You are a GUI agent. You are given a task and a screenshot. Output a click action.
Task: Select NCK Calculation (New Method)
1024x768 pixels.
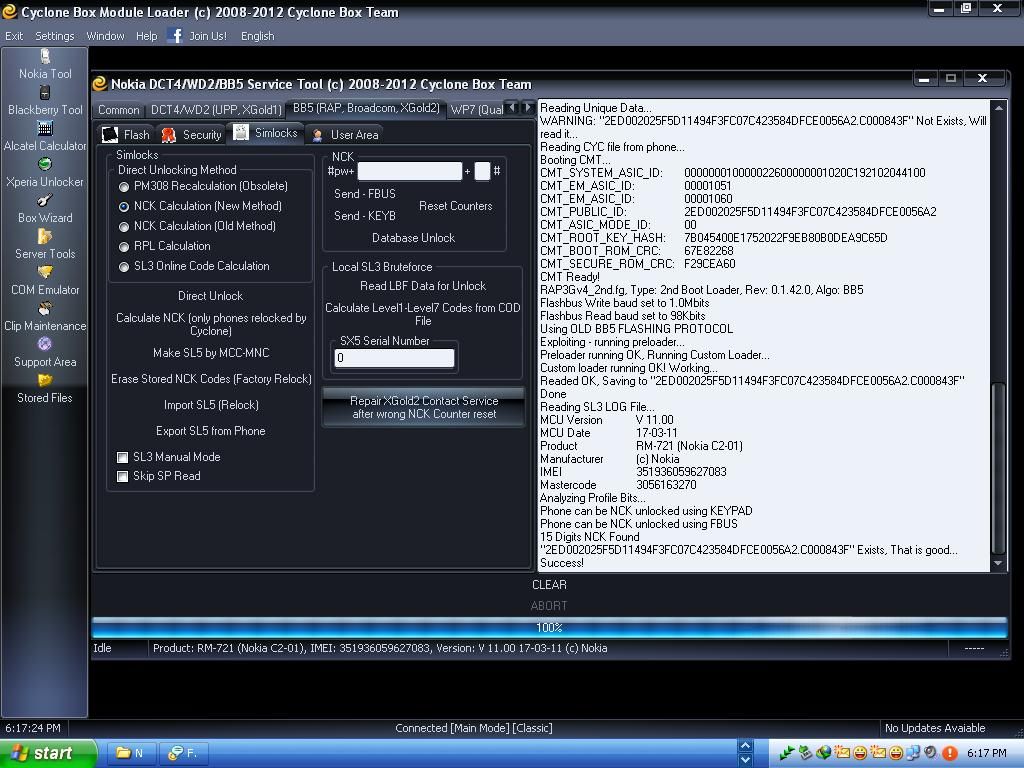[123, 206]
